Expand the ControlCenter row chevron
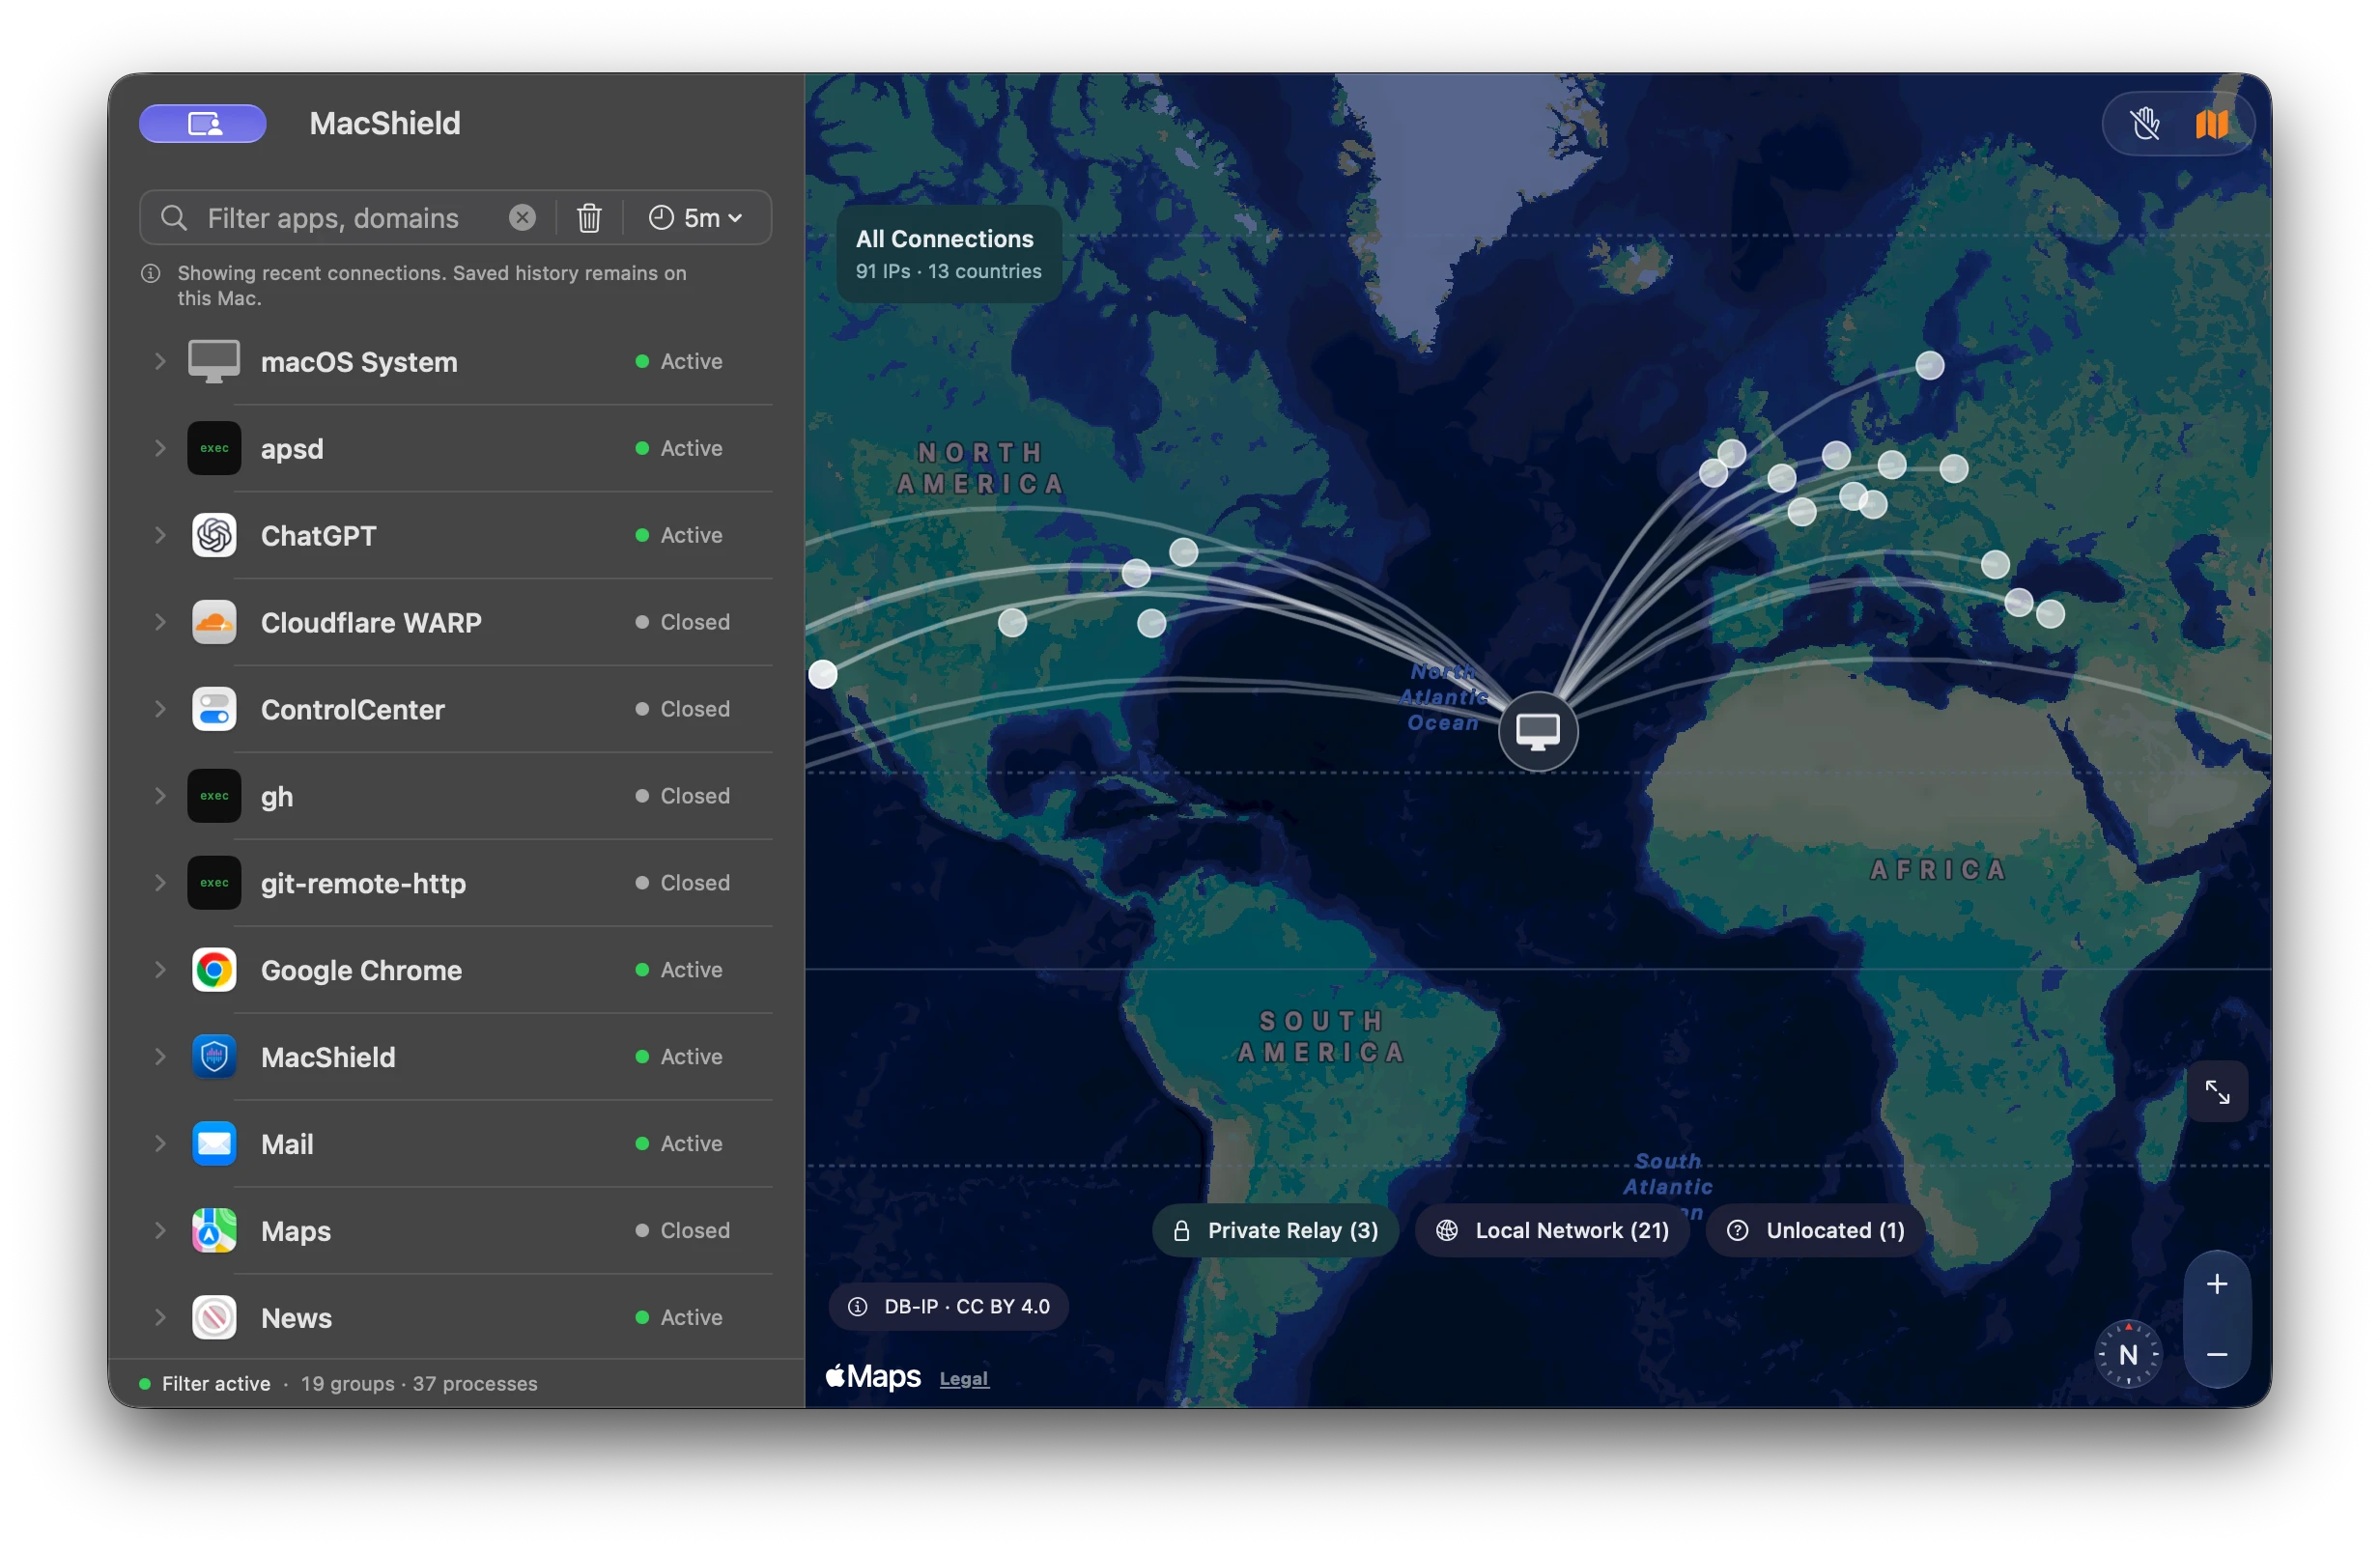2380x1551 pixels. tap(159, 709)
